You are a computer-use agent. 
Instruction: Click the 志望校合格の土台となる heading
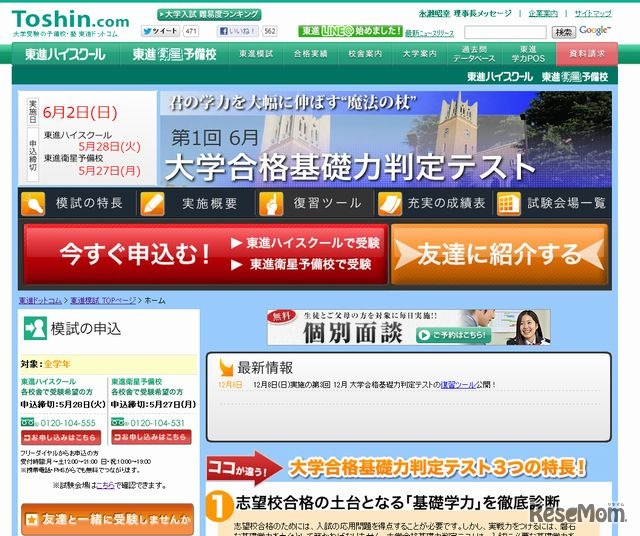397,503
